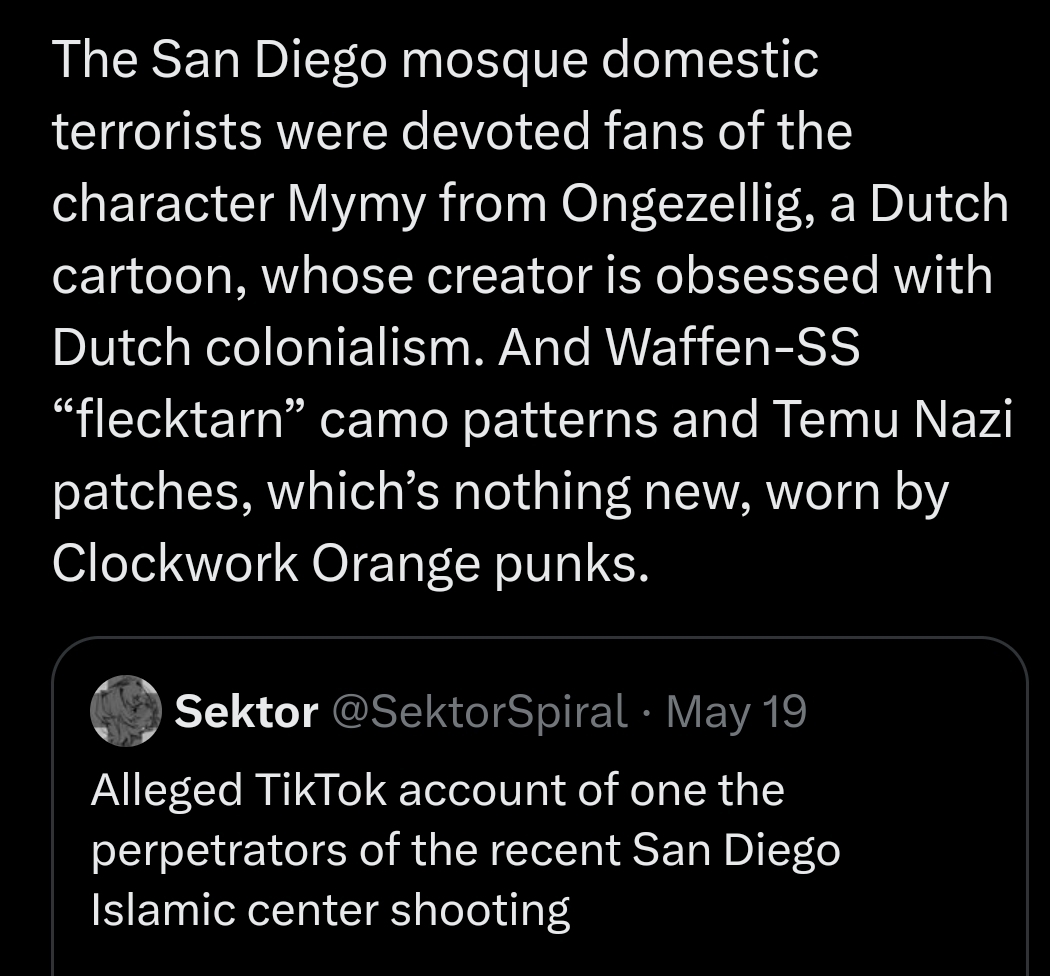Click the word cartoon in the post

147,275
